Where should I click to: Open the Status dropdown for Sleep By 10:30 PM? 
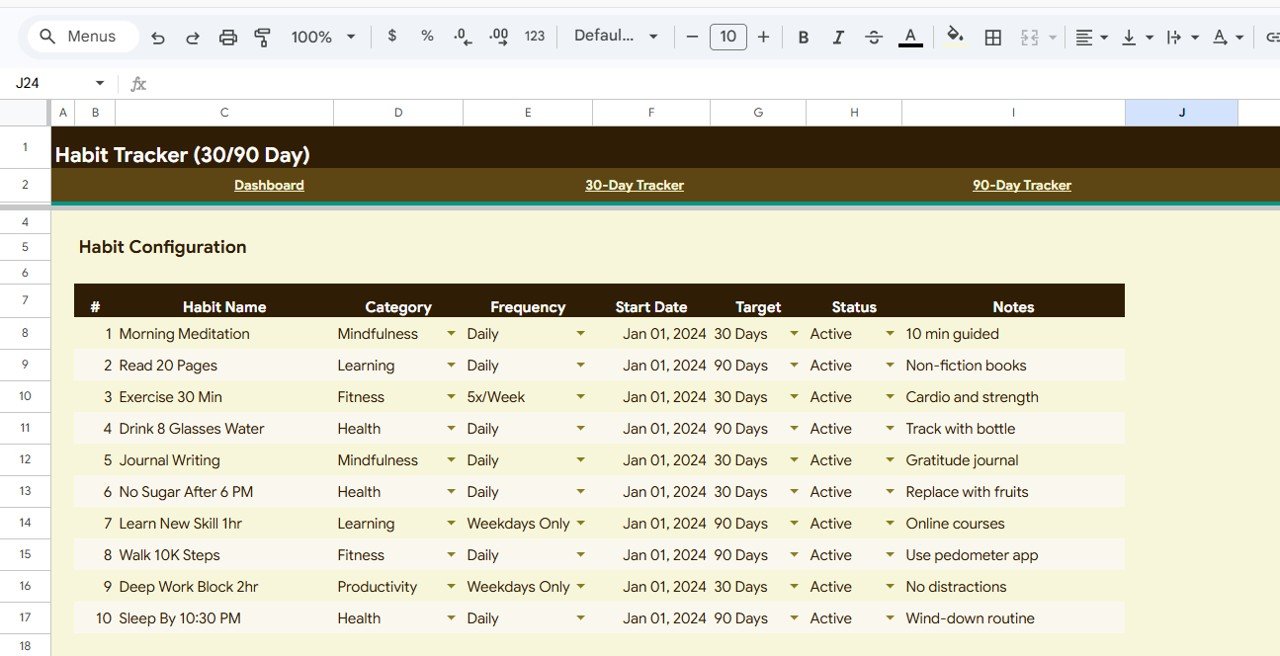pyautogui.click(x=890, y=618)
